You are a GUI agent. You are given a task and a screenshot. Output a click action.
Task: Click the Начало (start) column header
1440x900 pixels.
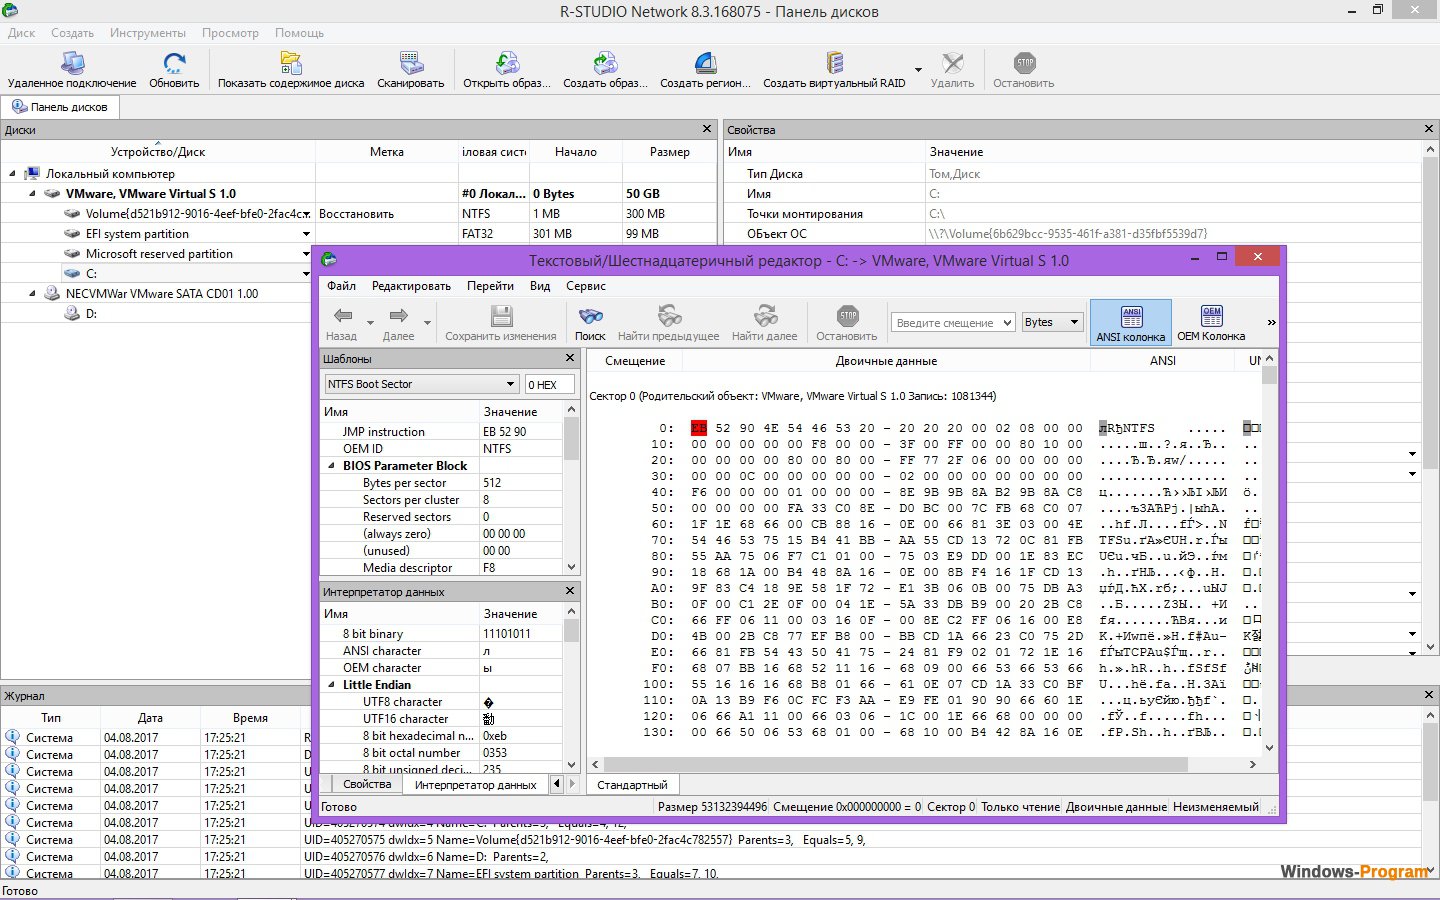coord(575,152)
